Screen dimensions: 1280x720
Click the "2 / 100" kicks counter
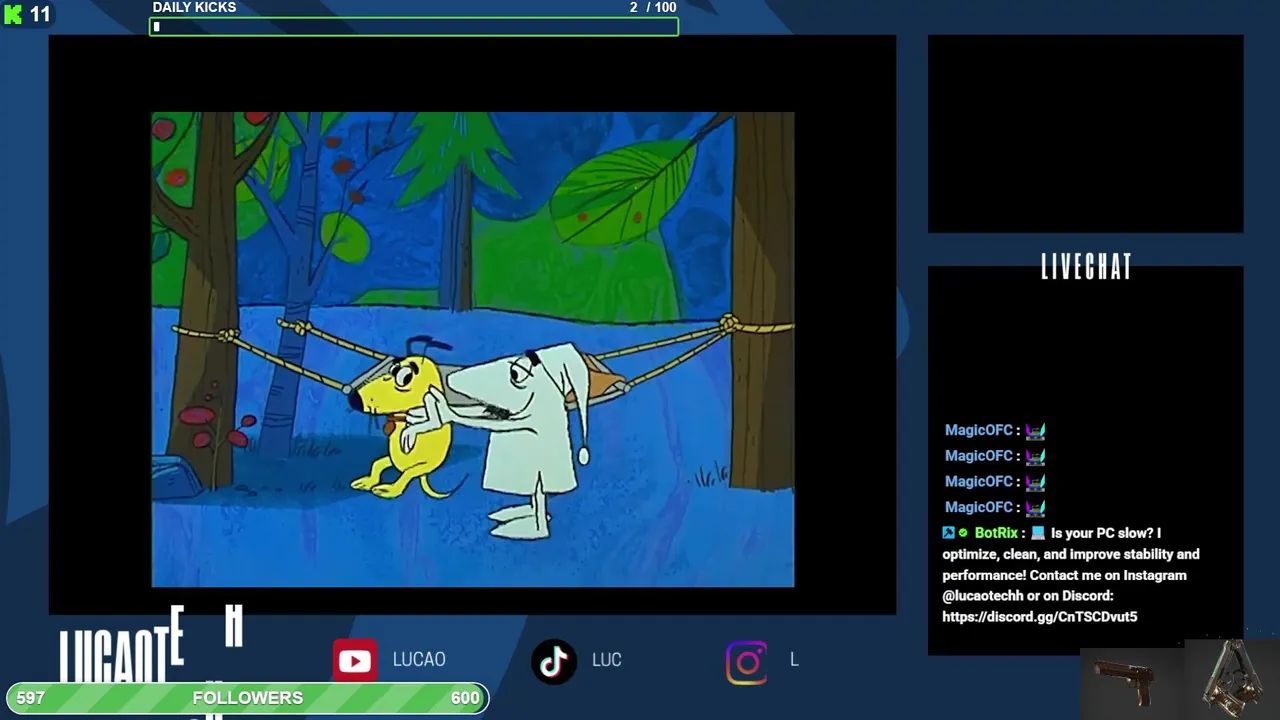[x=653, y=8]
